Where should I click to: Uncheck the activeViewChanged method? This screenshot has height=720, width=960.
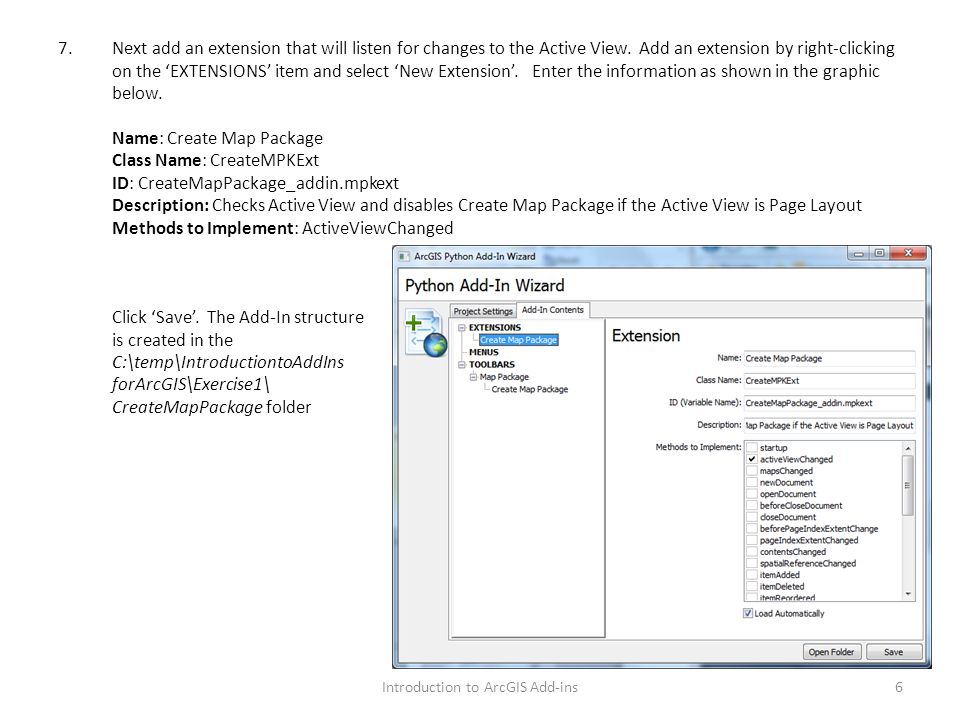[752, 459]
